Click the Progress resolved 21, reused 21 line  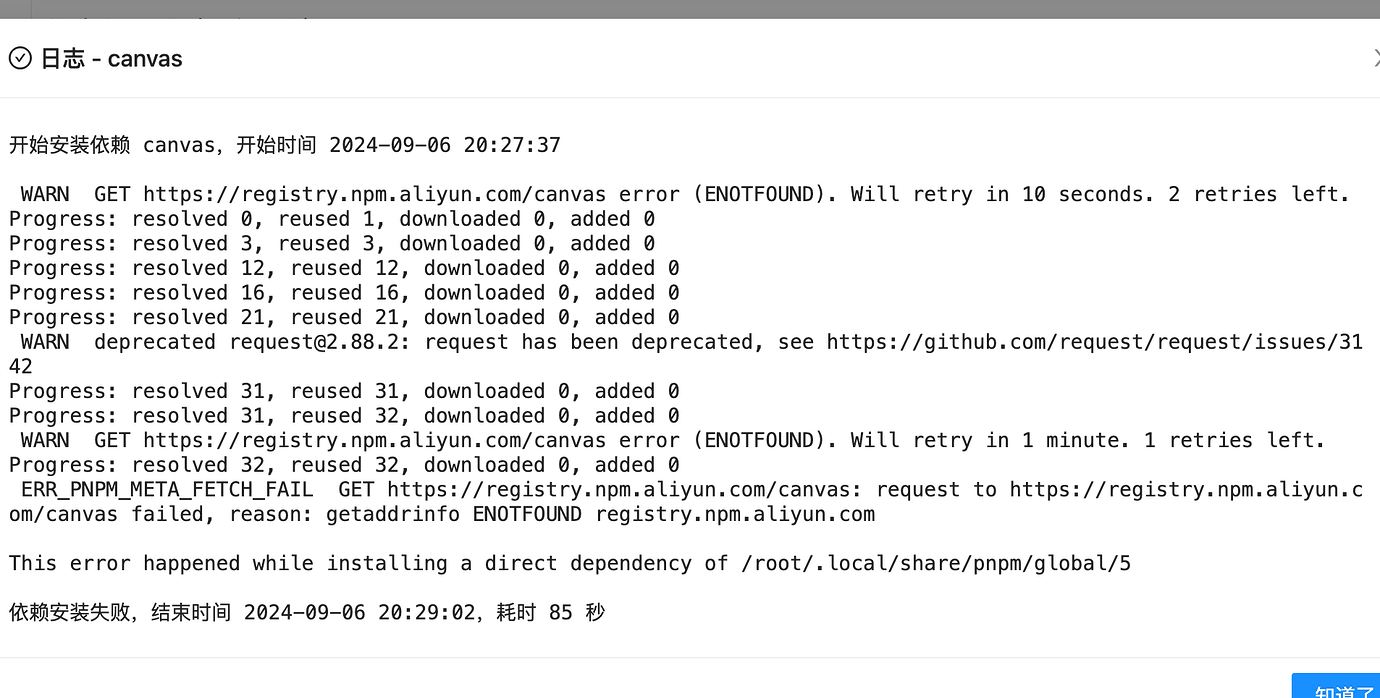pos(344,317)
